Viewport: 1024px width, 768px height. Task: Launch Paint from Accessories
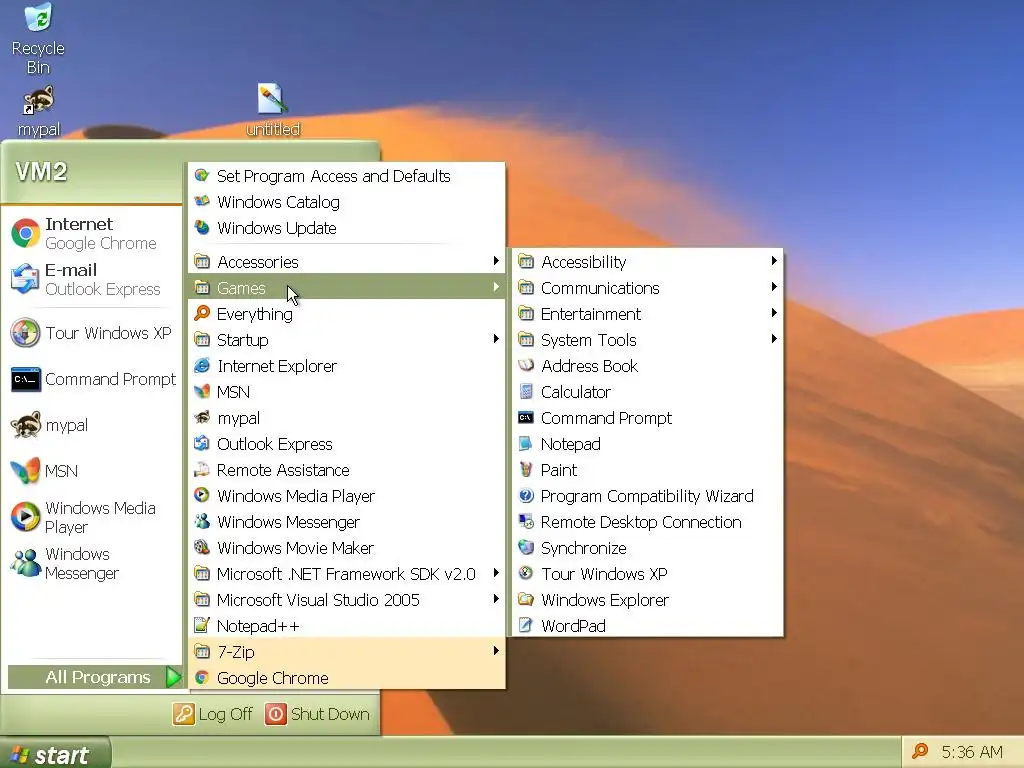pos(648,470)
